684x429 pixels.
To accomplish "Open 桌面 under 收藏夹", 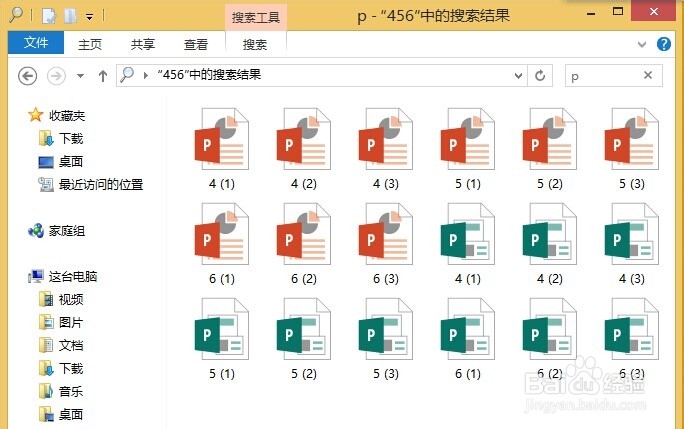I will (61, 161).
